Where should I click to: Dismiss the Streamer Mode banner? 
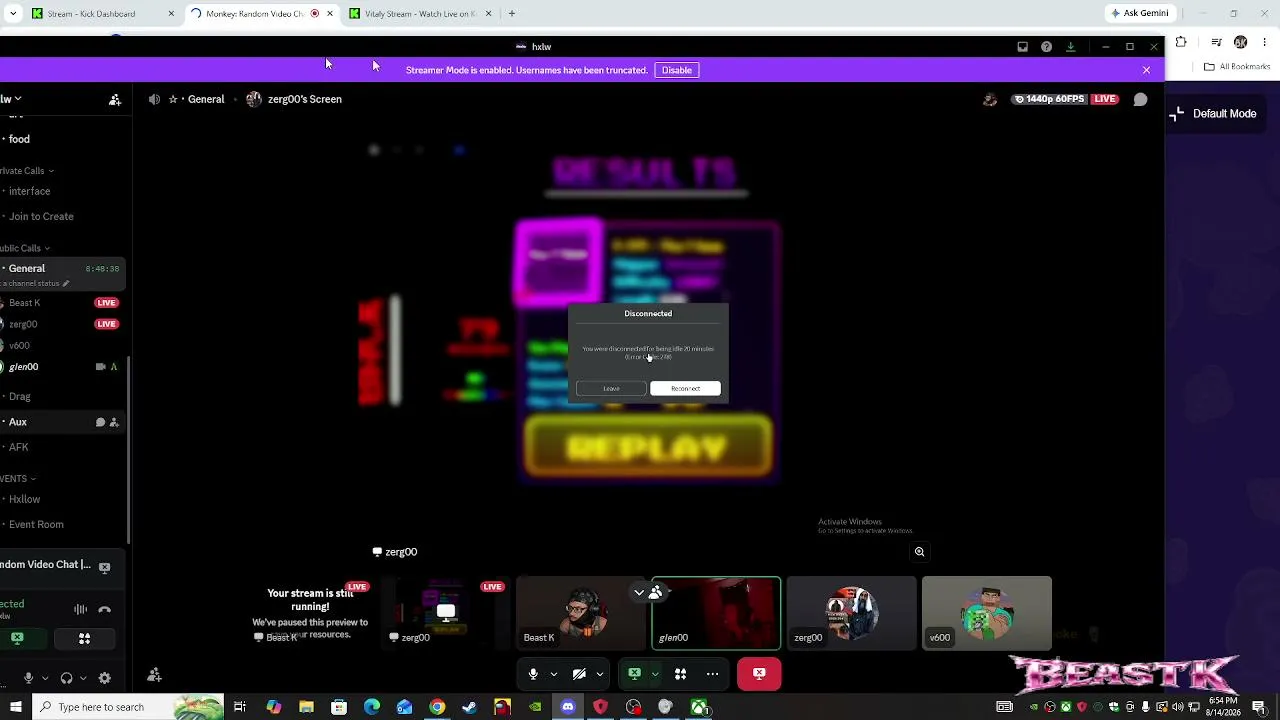point(1146,70)
